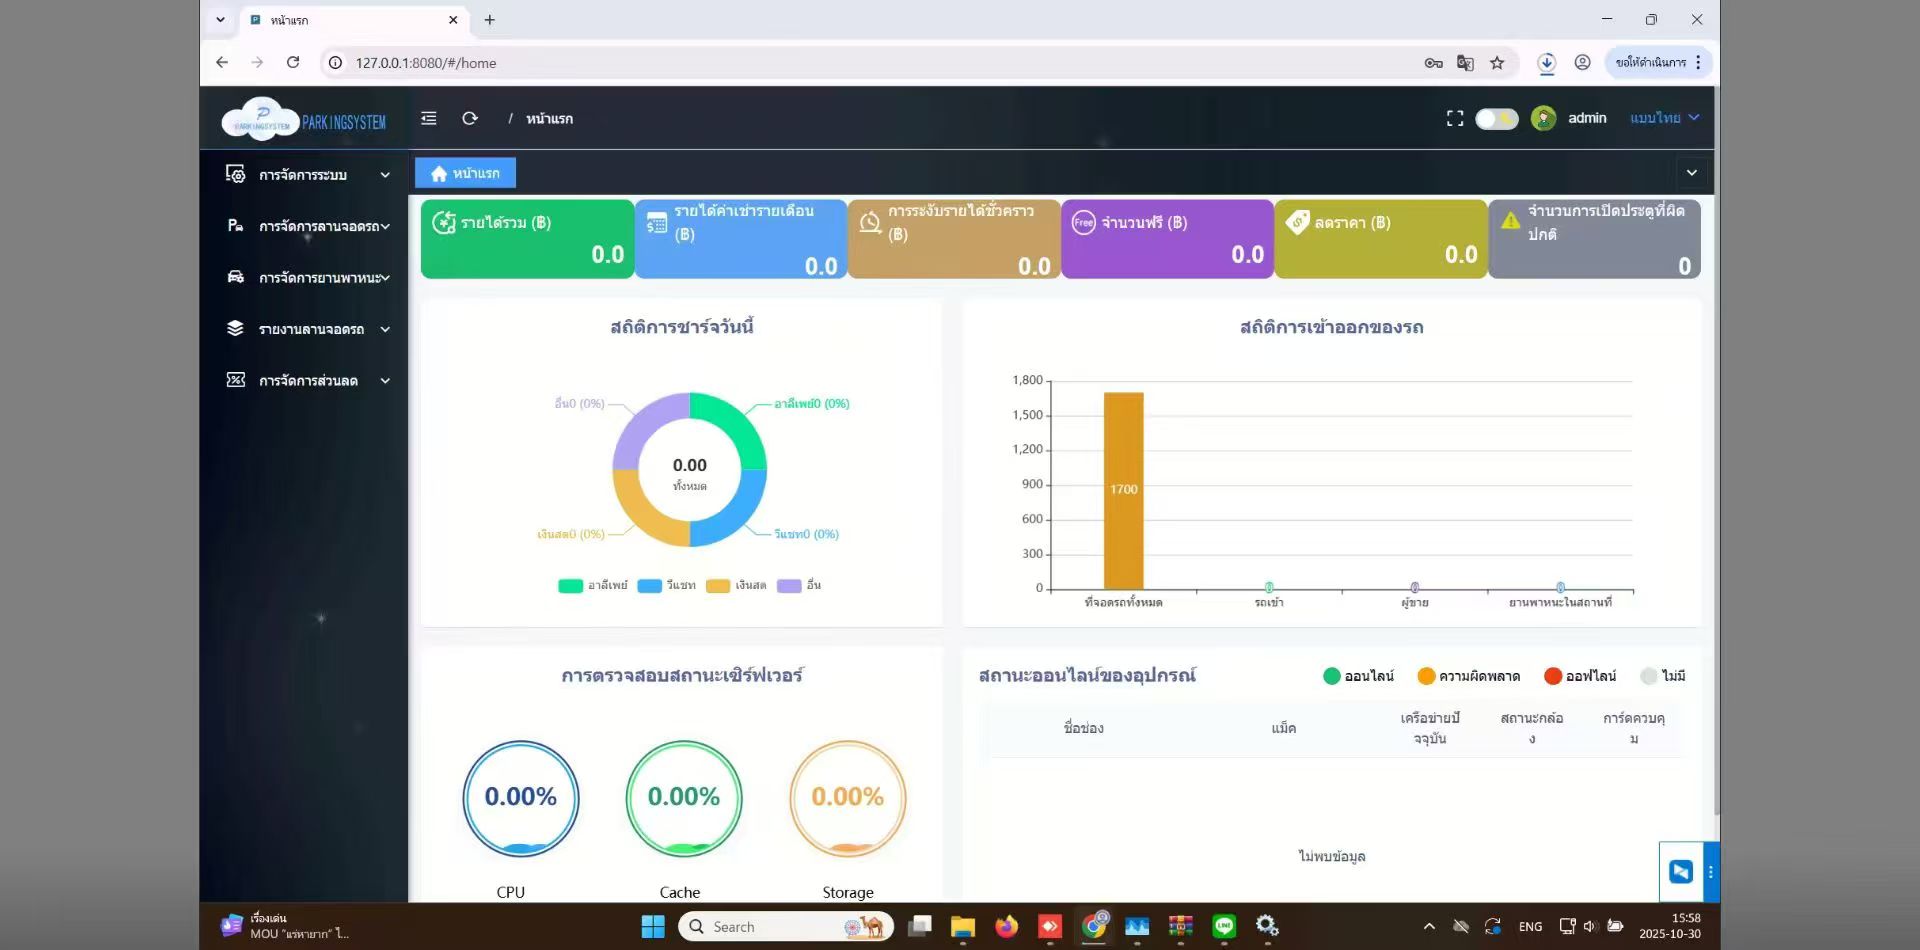The width and height of the screenshot is (1920, 950).
Task: Toggle the dark mode theme switch
Action: [x=1496, y=119]
